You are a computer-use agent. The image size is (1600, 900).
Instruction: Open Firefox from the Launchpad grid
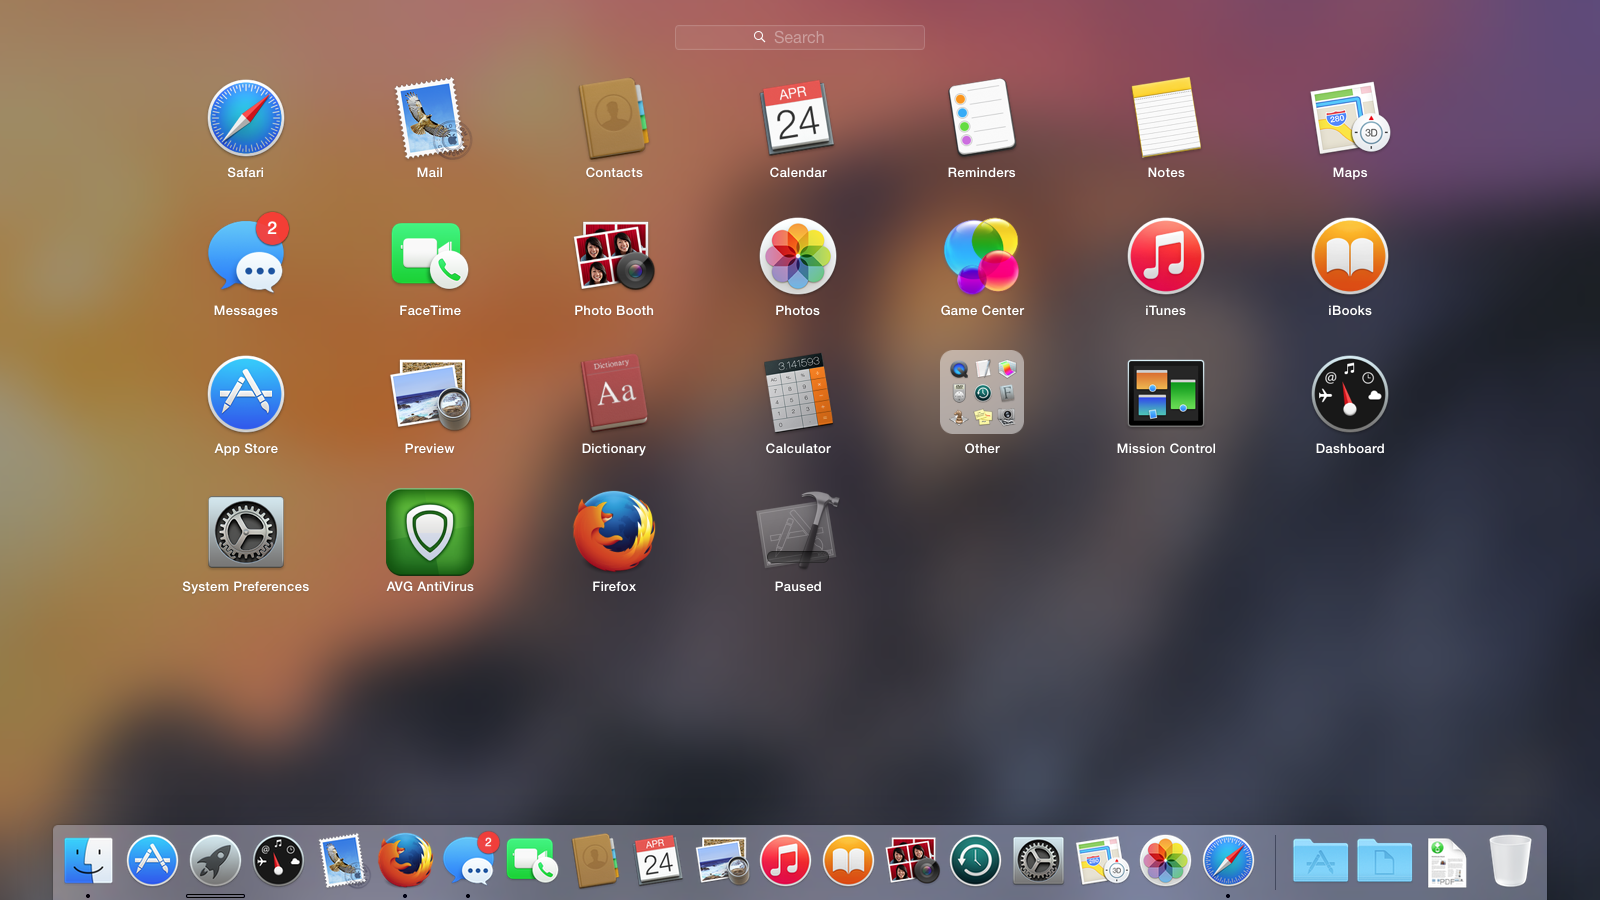[614, 532]
